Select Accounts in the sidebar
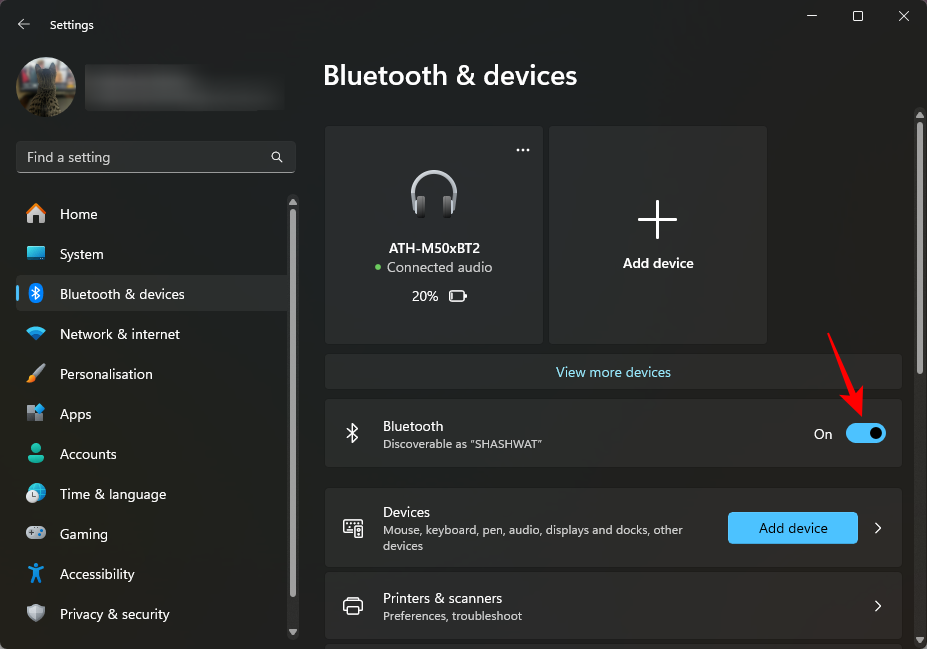 pos(88,454)
